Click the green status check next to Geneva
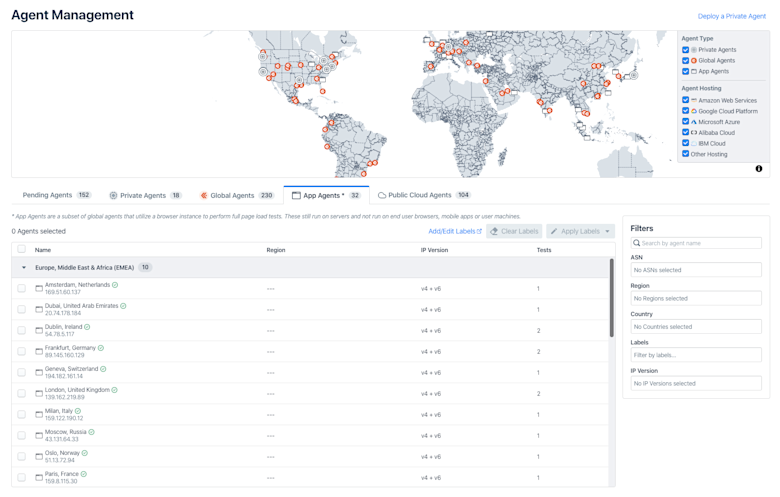The image size is (780, 497). [x=103, y=369]
